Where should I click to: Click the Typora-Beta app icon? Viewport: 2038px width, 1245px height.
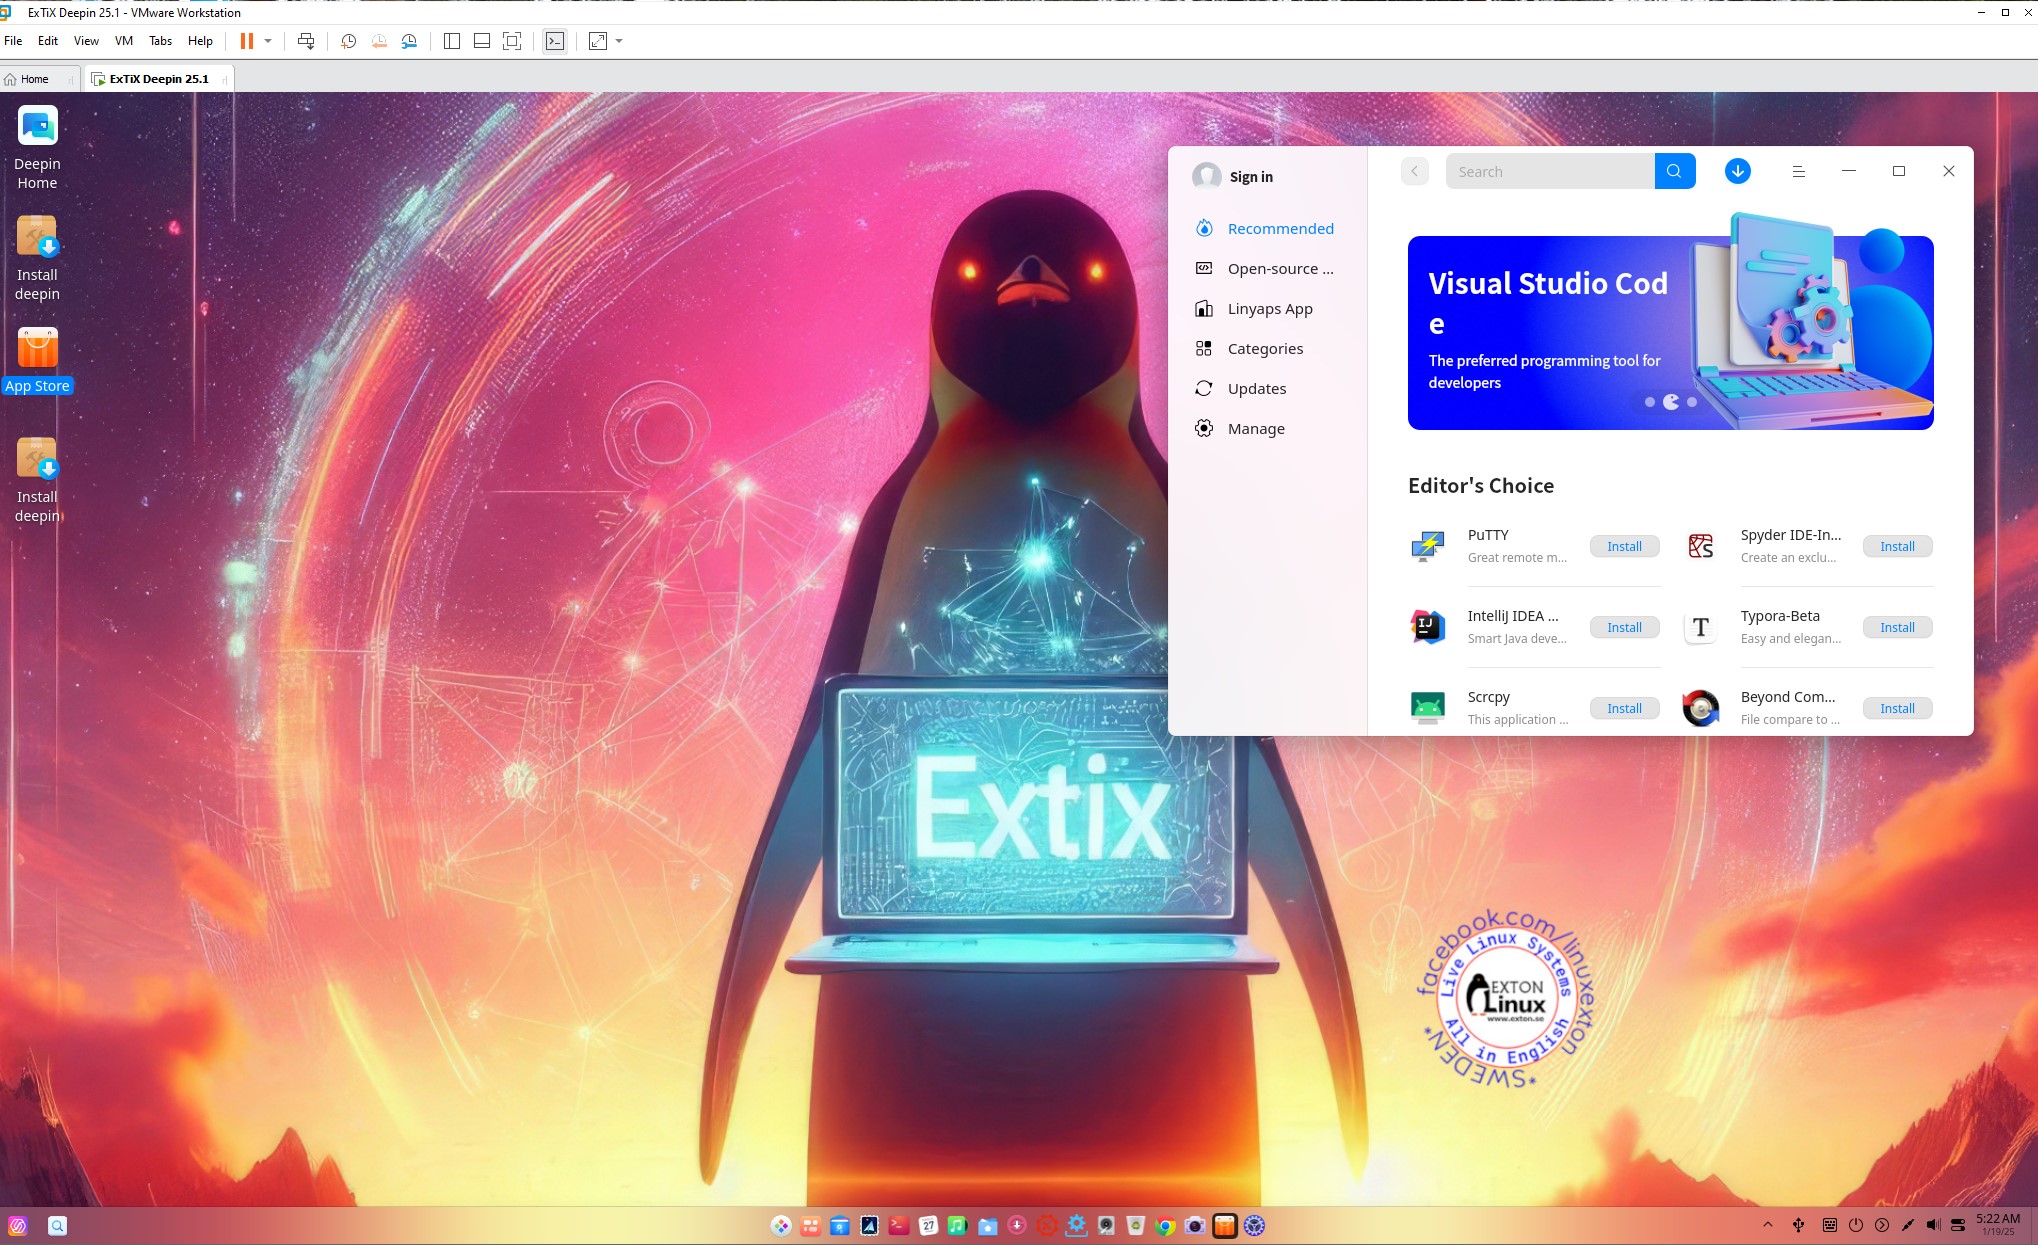(x=1700, y=627)
